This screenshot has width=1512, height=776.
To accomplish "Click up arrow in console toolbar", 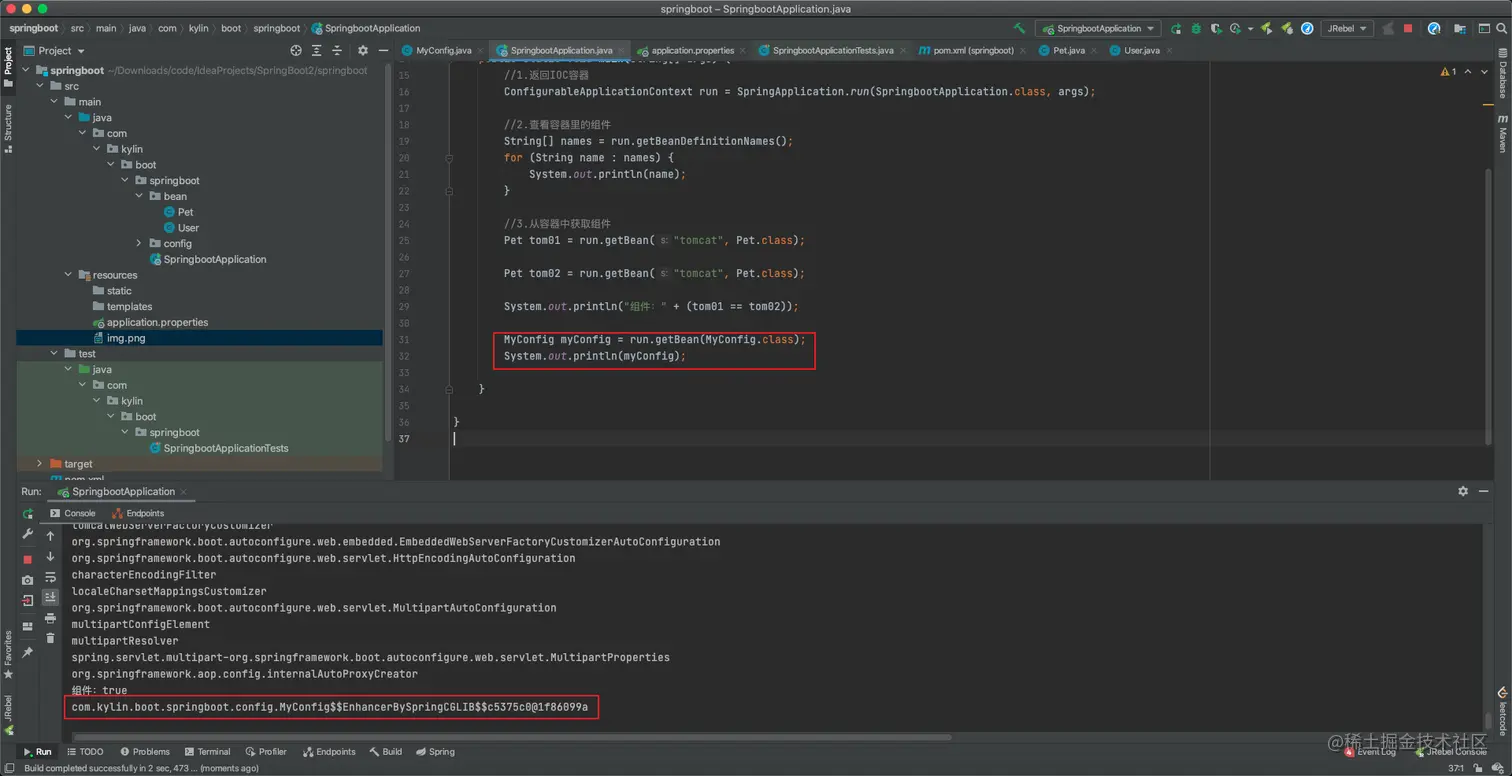I will point(50,536).
